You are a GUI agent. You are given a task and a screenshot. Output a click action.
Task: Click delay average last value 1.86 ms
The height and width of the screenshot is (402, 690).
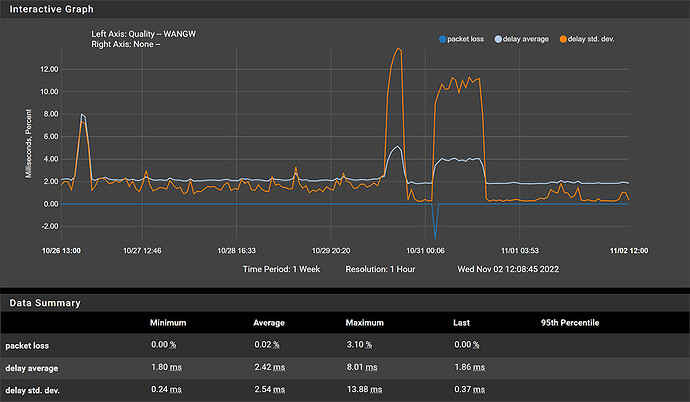tap(470, 367)
